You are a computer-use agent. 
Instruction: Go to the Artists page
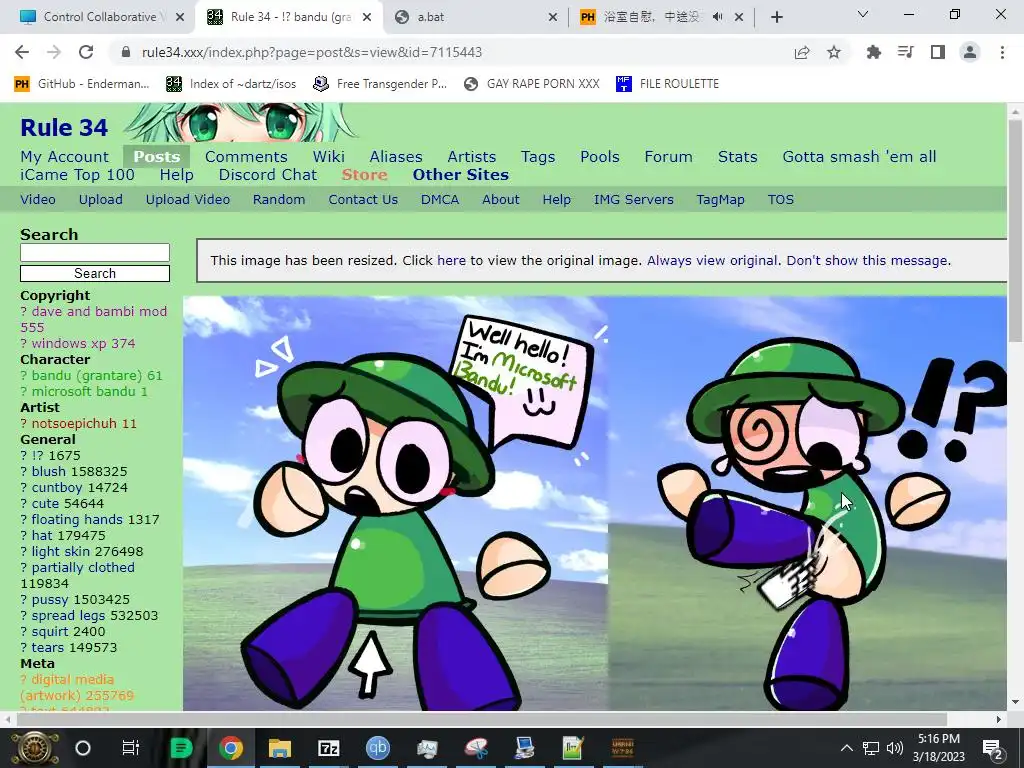472,157
